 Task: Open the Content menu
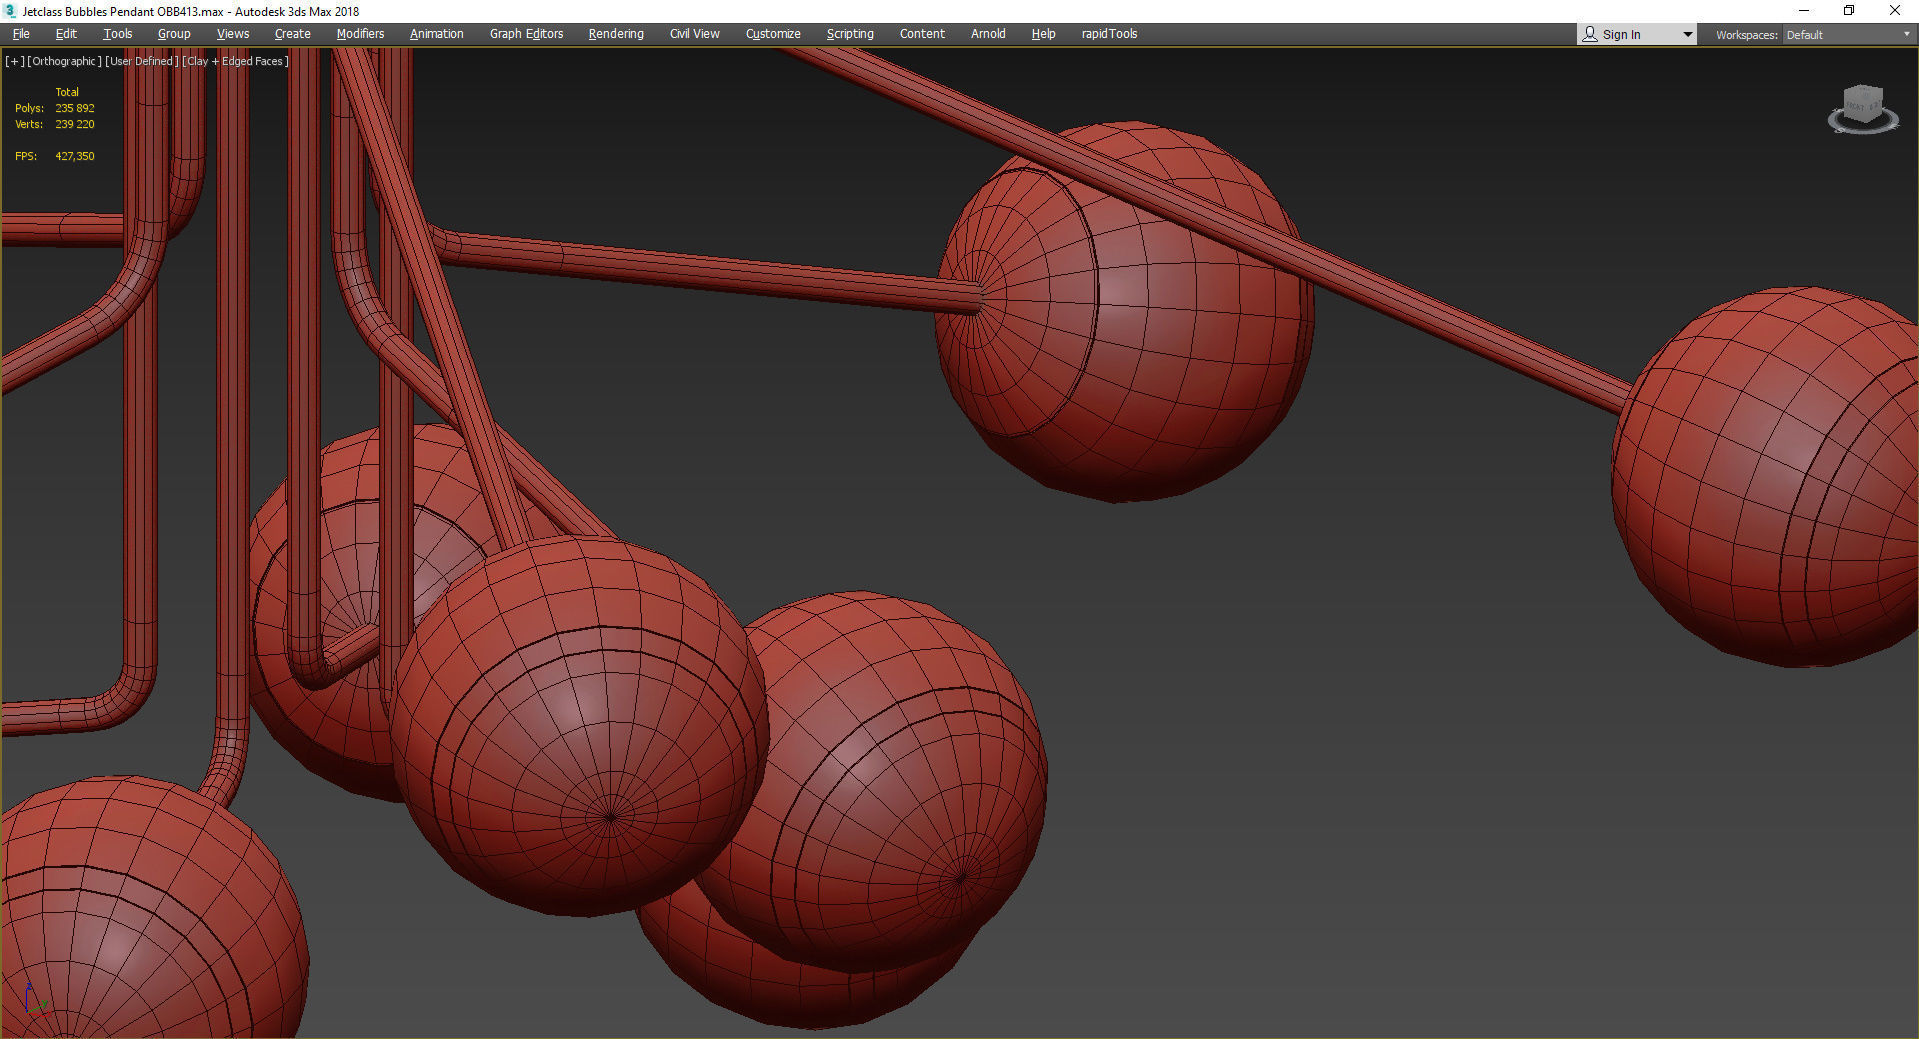click(922, 34)
